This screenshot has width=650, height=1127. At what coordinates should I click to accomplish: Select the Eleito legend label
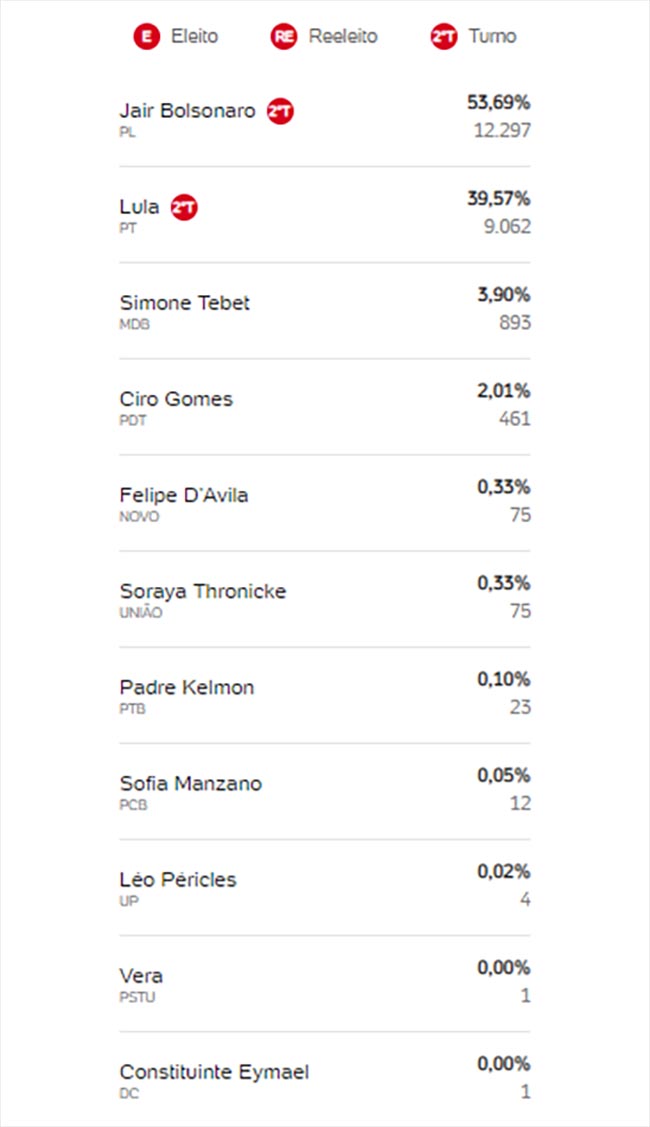194,36
